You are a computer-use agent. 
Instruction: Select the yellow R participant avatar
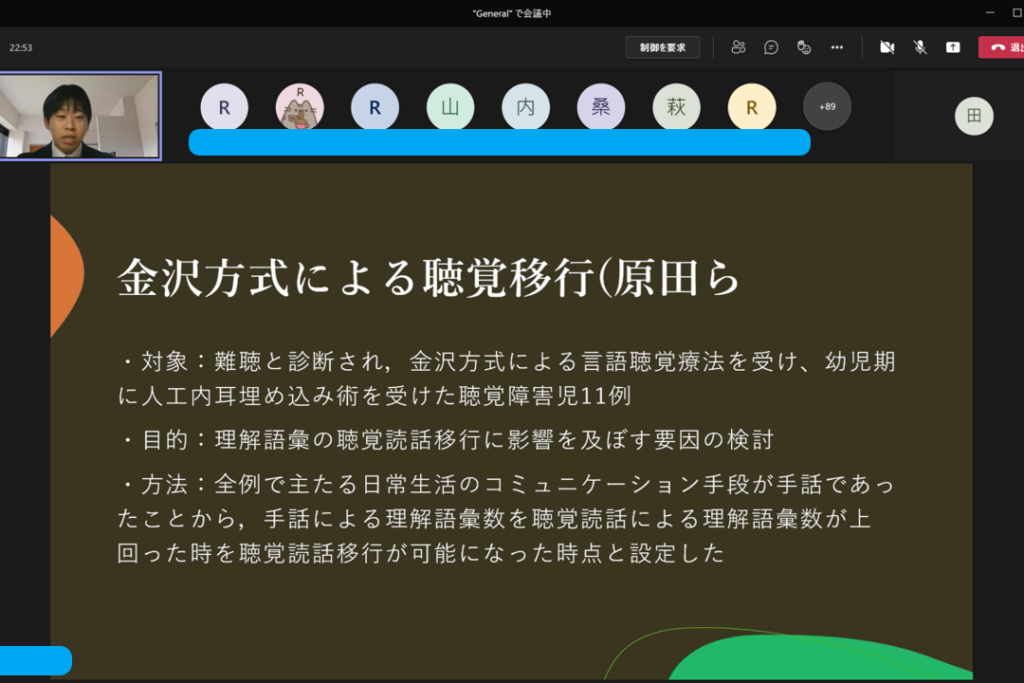tap(752, 107)
